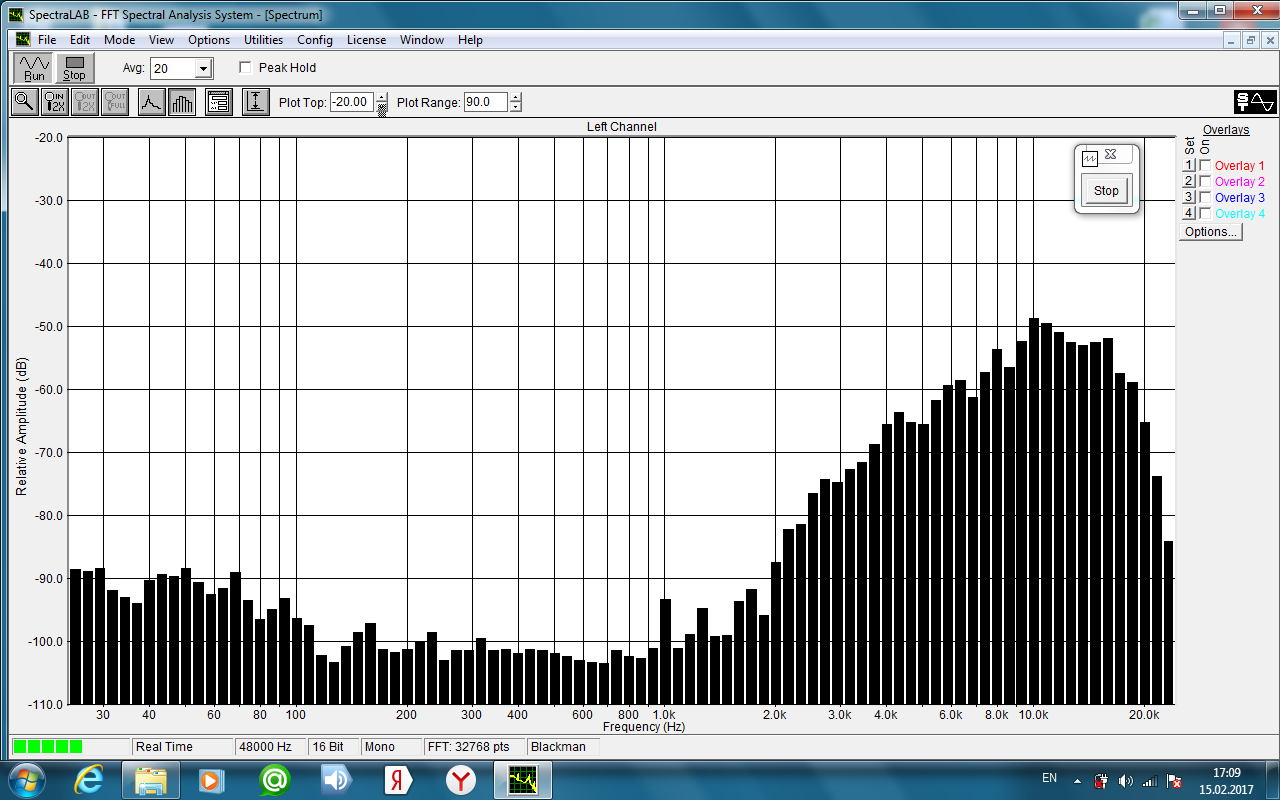Turn on the Overlay 3 checkbox

click(x=1206, y=198)
